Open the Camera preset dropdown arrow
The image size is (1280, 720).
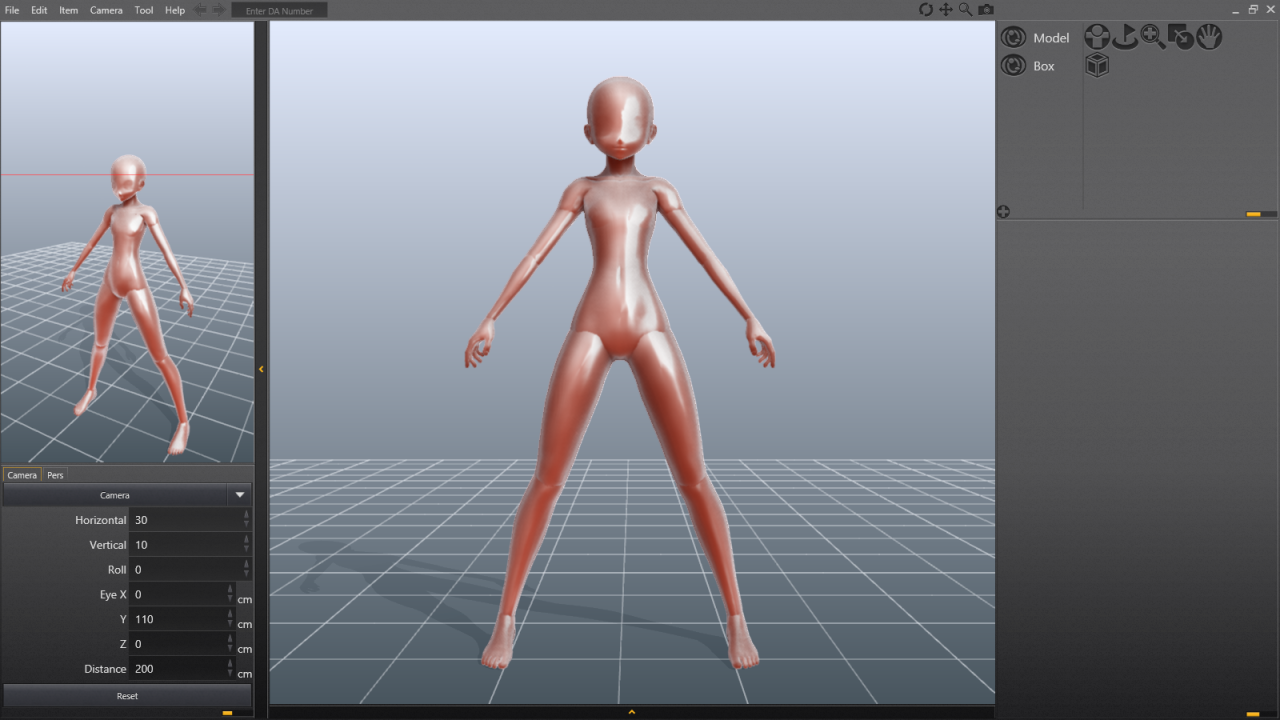tap(239, 495)
